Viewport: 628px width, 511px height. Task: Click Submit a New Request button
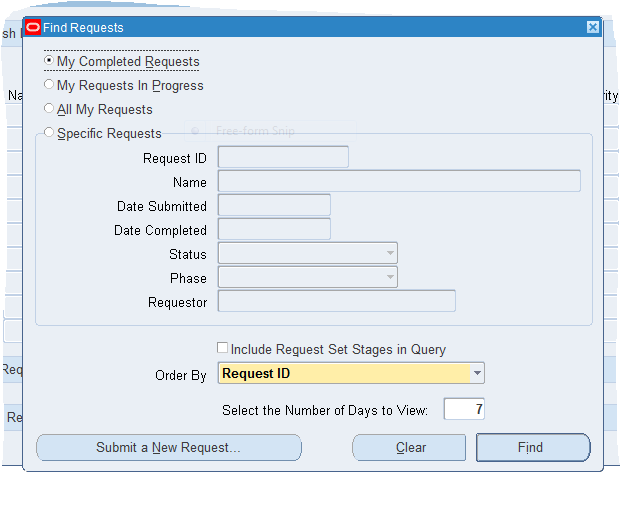click(x=168, y=448)
